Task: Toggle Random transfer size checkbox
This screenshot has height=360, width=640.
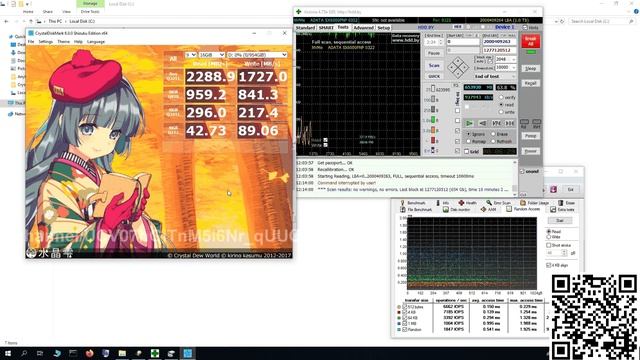Action: [x=404, y=329]
